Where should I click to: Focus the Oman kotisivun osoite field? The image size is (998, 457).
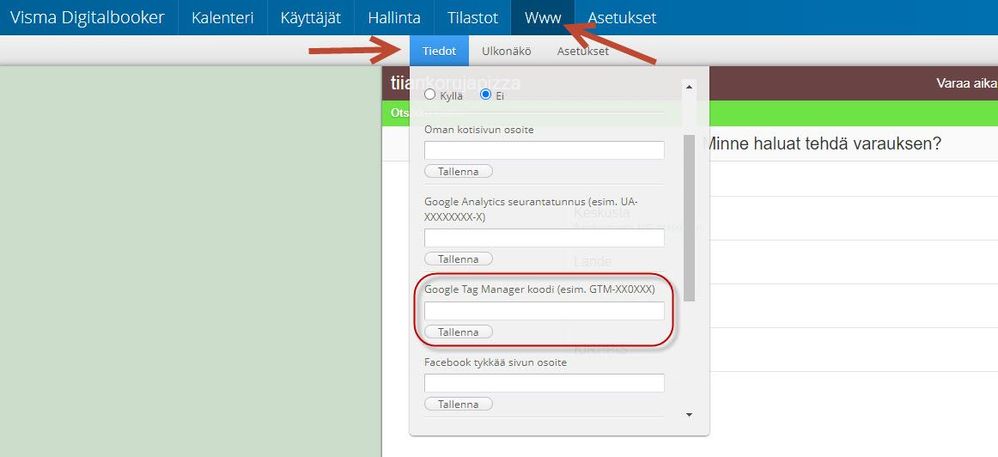(x=544, y=150)
